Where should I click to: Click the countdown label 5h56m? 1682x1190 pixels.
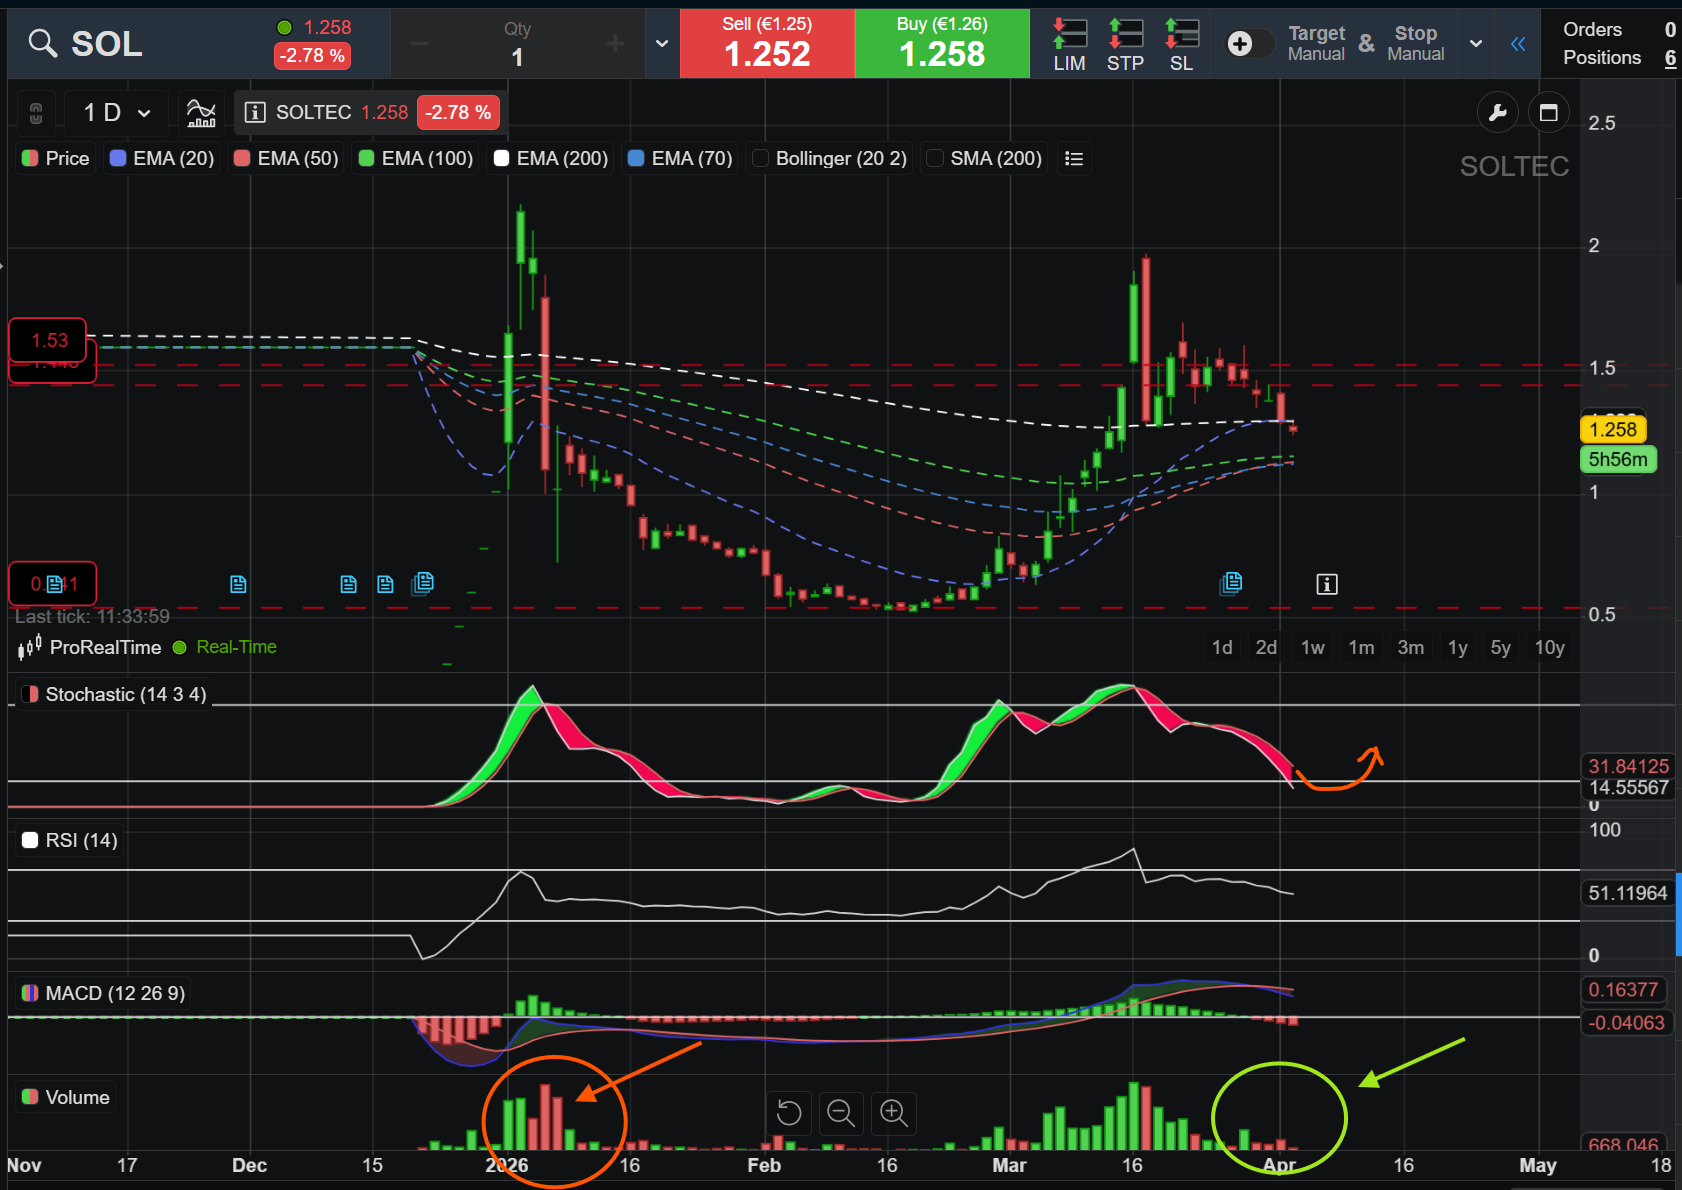(1618, 460)
